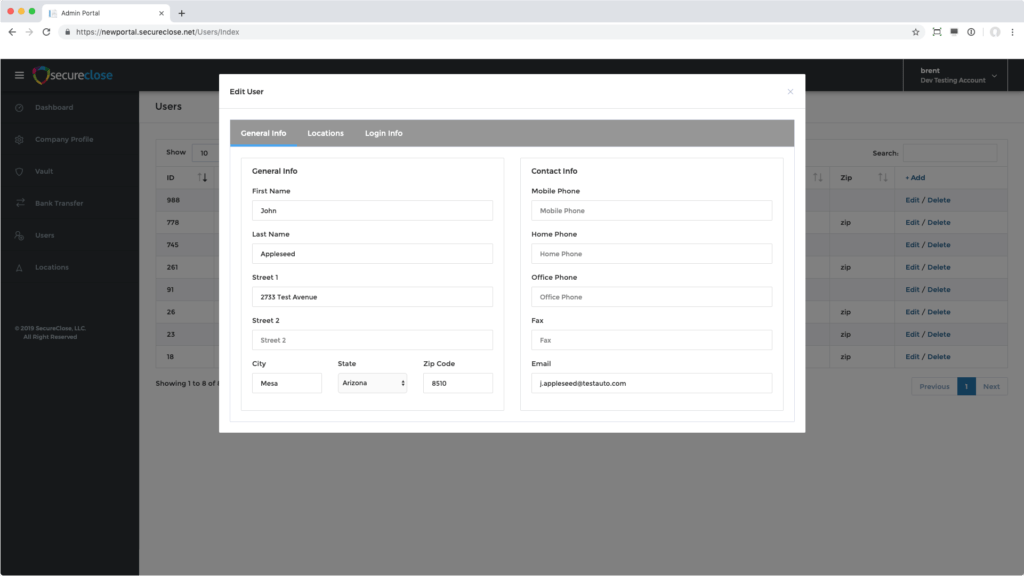Switch to the Locations tab
Image resolution: width=1024 pixels, height=576 pixels.
coord(325,133)
